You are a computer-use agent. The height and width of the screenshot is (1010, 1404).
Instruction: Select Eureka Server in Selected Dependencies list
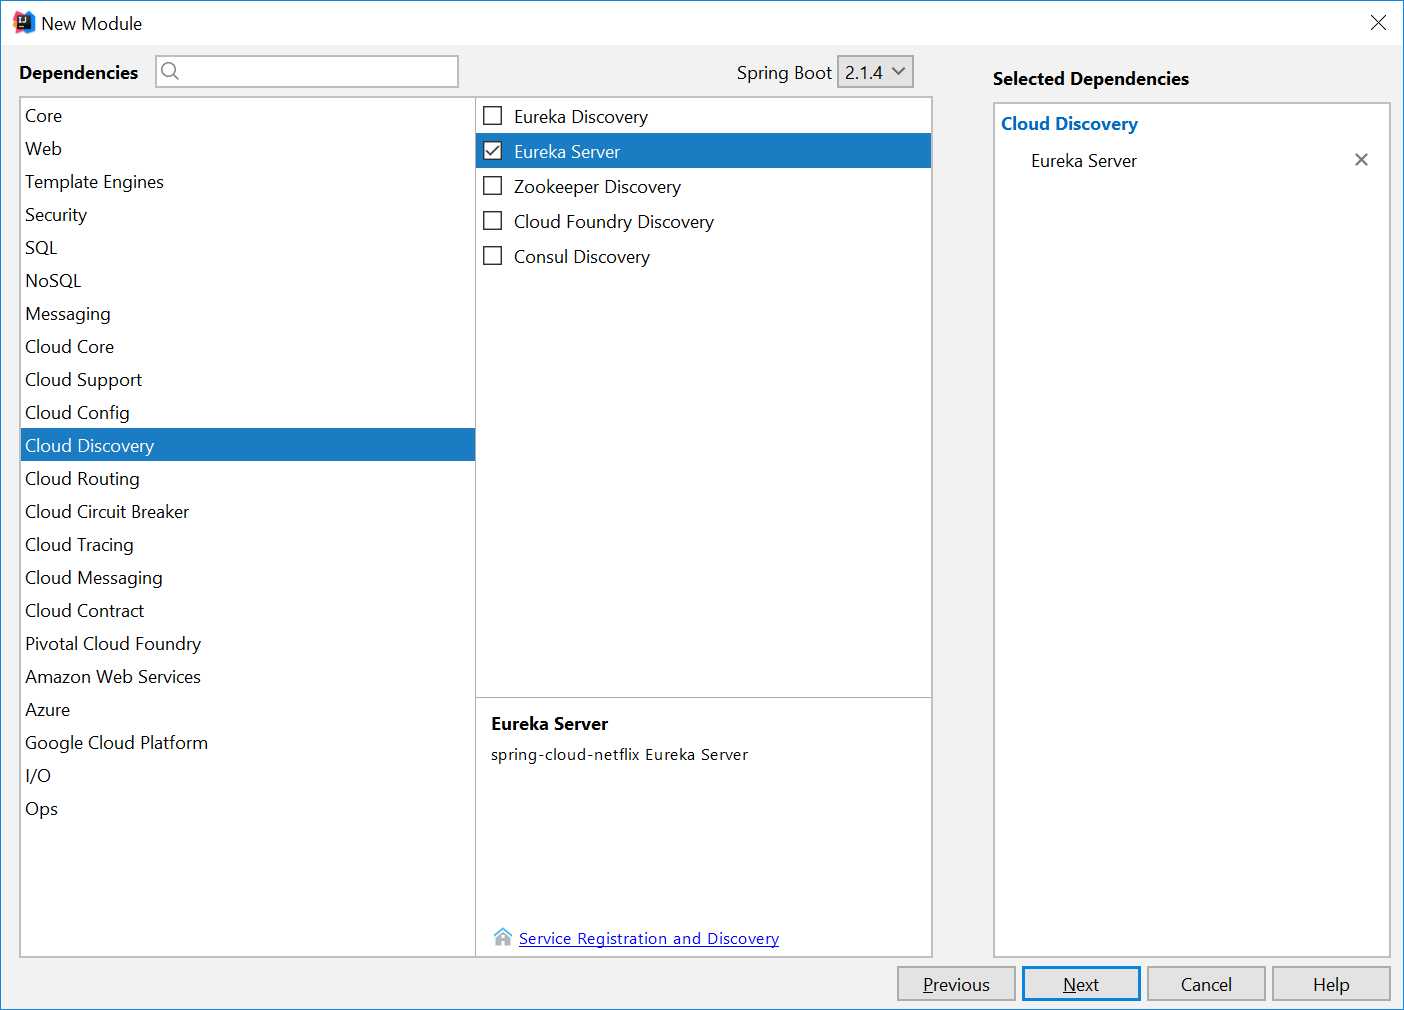pyautogui.click(x=1084, y=161)
